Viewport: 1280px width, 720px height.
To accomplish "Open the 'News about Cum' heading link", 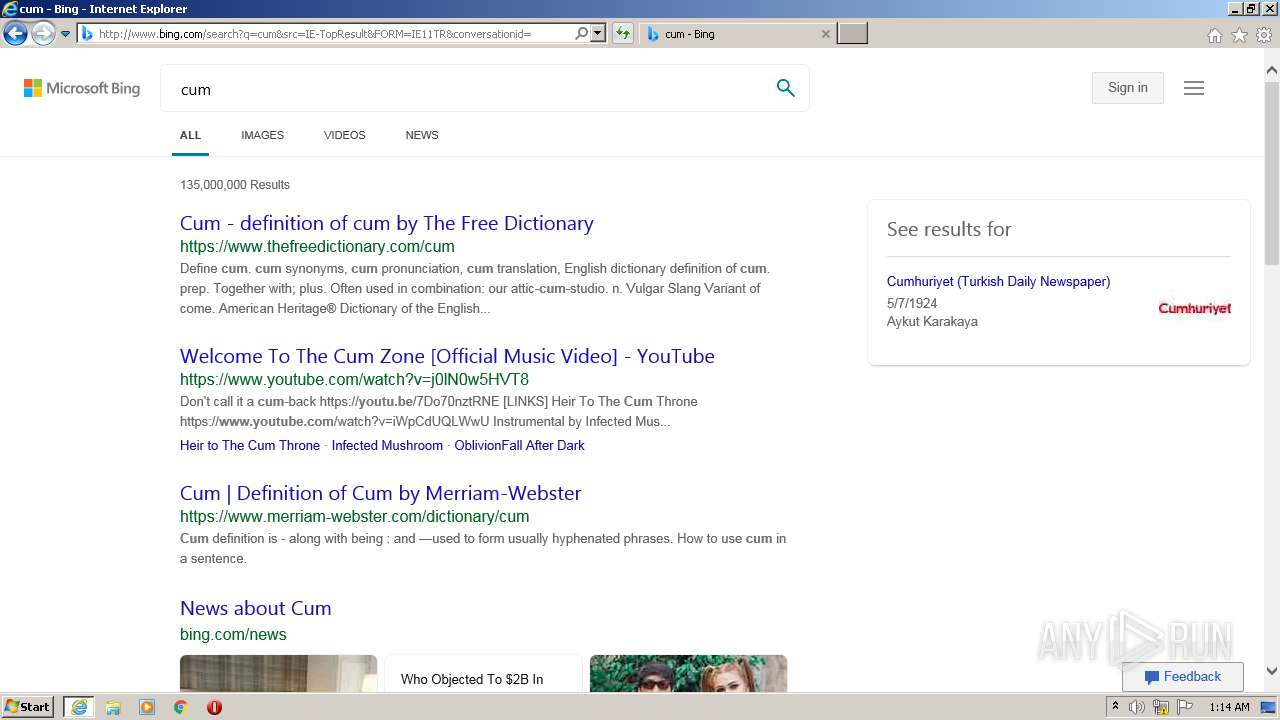I will [255, 608].
